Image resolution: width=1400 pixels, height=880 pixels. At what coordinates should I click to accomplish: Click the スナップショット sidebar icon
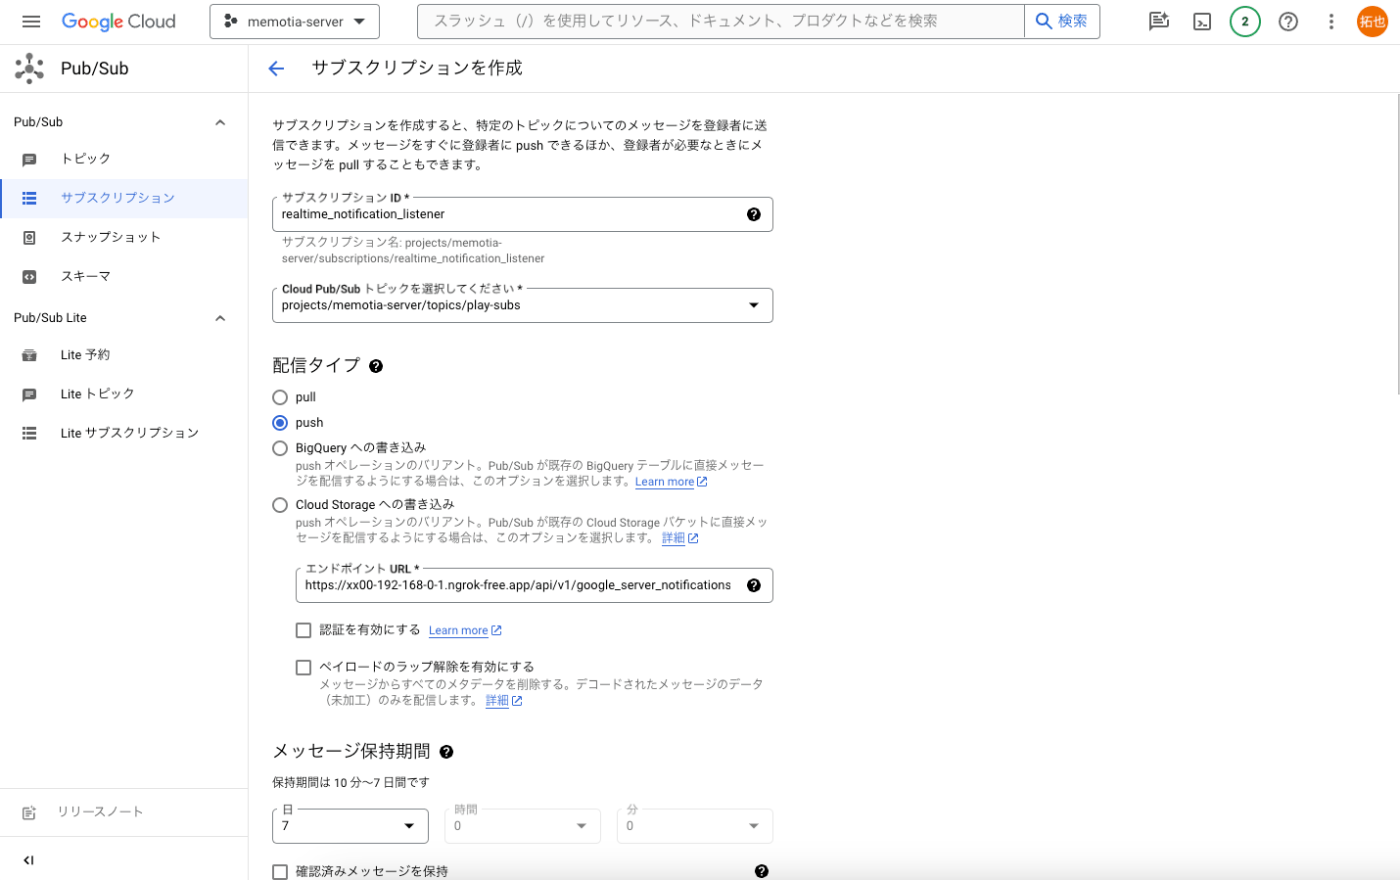coord(29,237)
